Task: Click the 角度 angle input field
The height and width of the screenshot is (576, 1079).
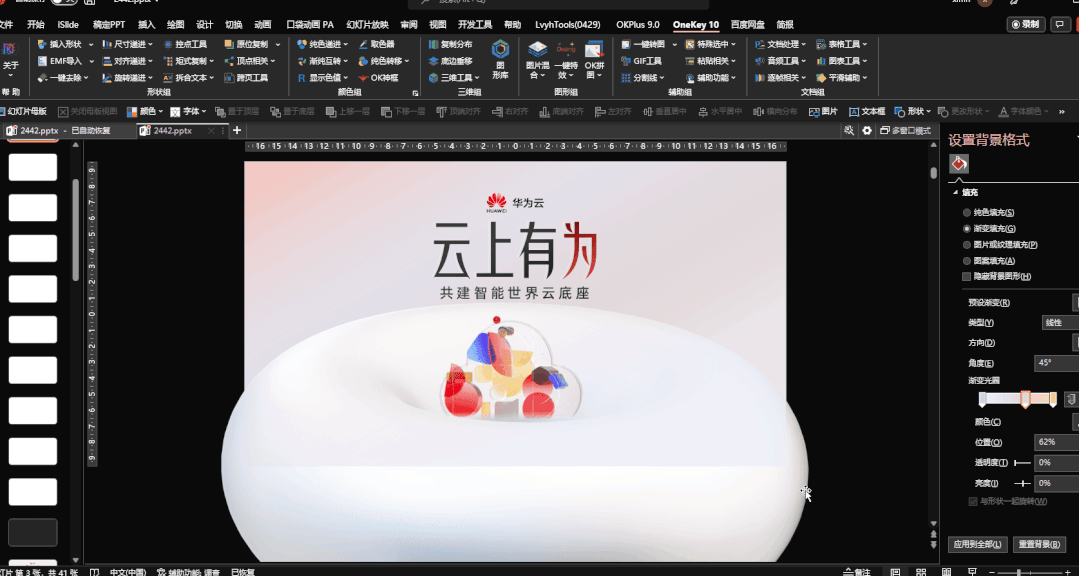Action: click(x=1056, y=363)
